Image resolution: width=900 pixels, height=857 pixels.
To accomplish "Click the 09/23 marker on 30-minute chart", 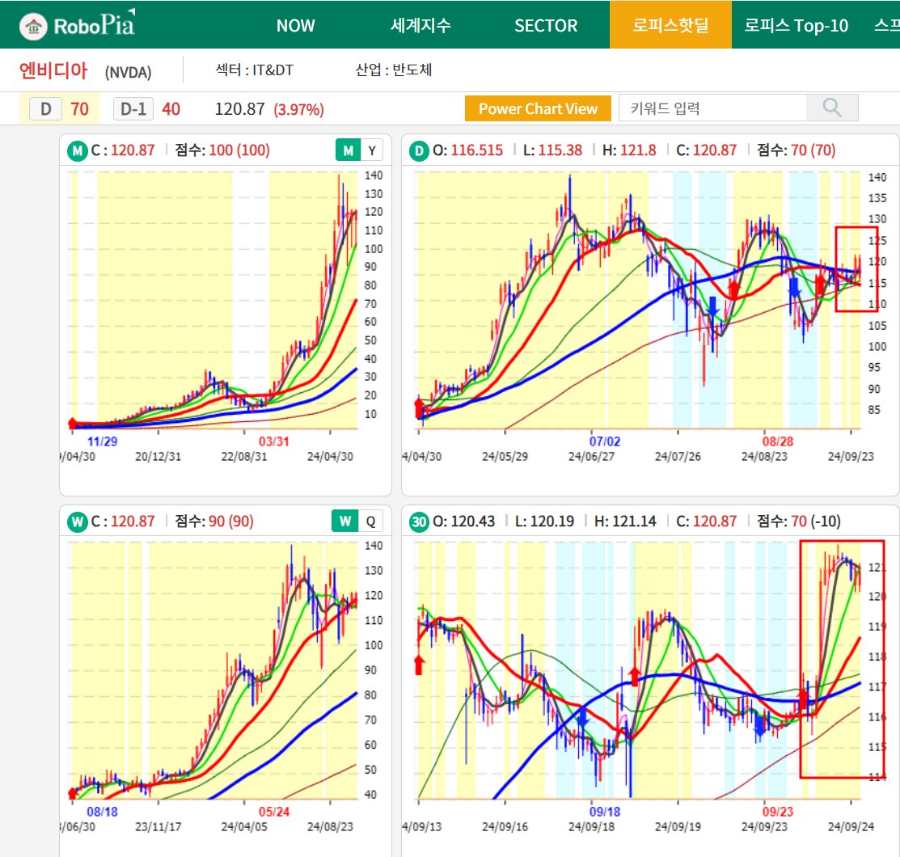I will pos(778,812).
